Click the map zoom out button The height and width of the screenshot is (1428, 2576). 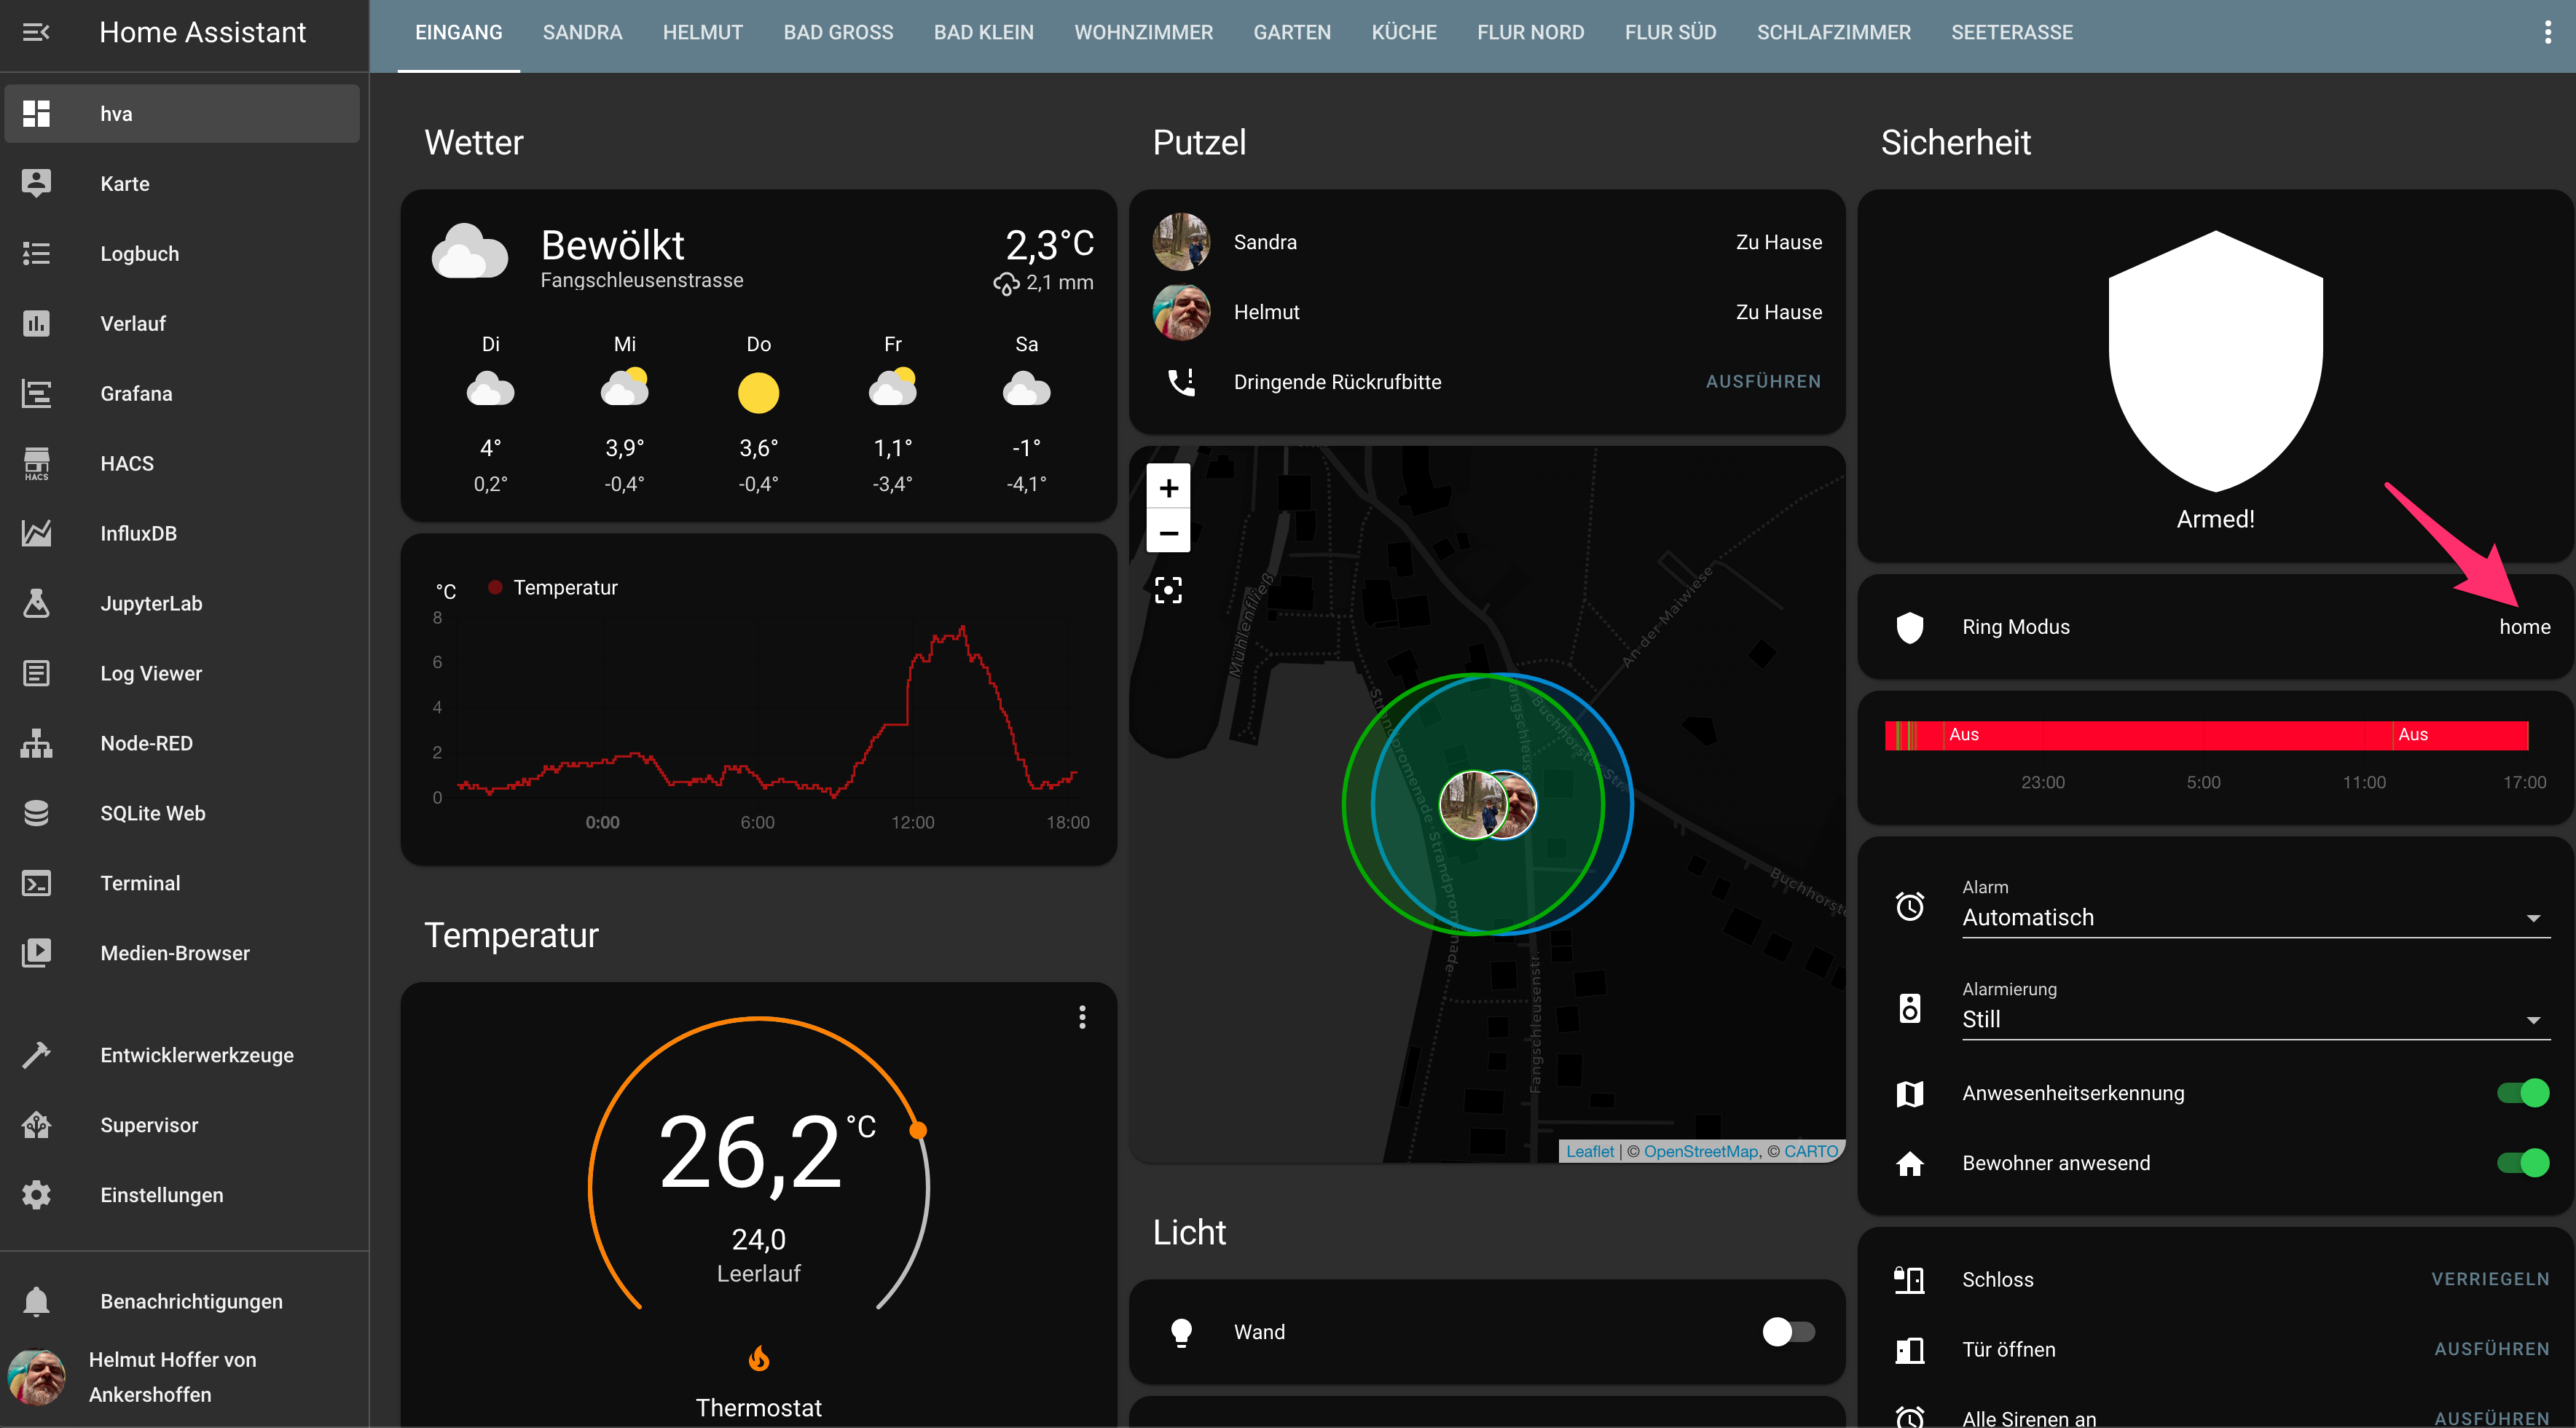[1168, 533]
